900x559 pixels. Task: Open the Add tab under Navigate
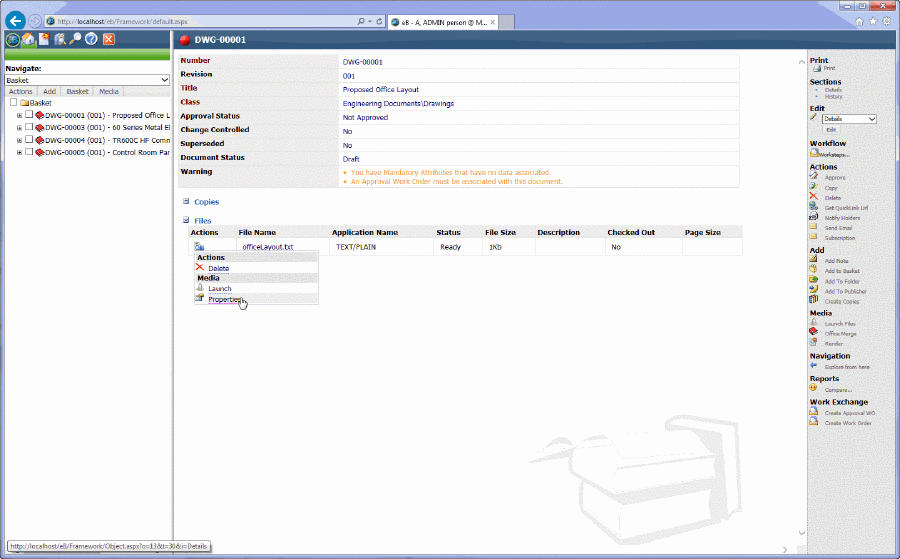point(49,91)
